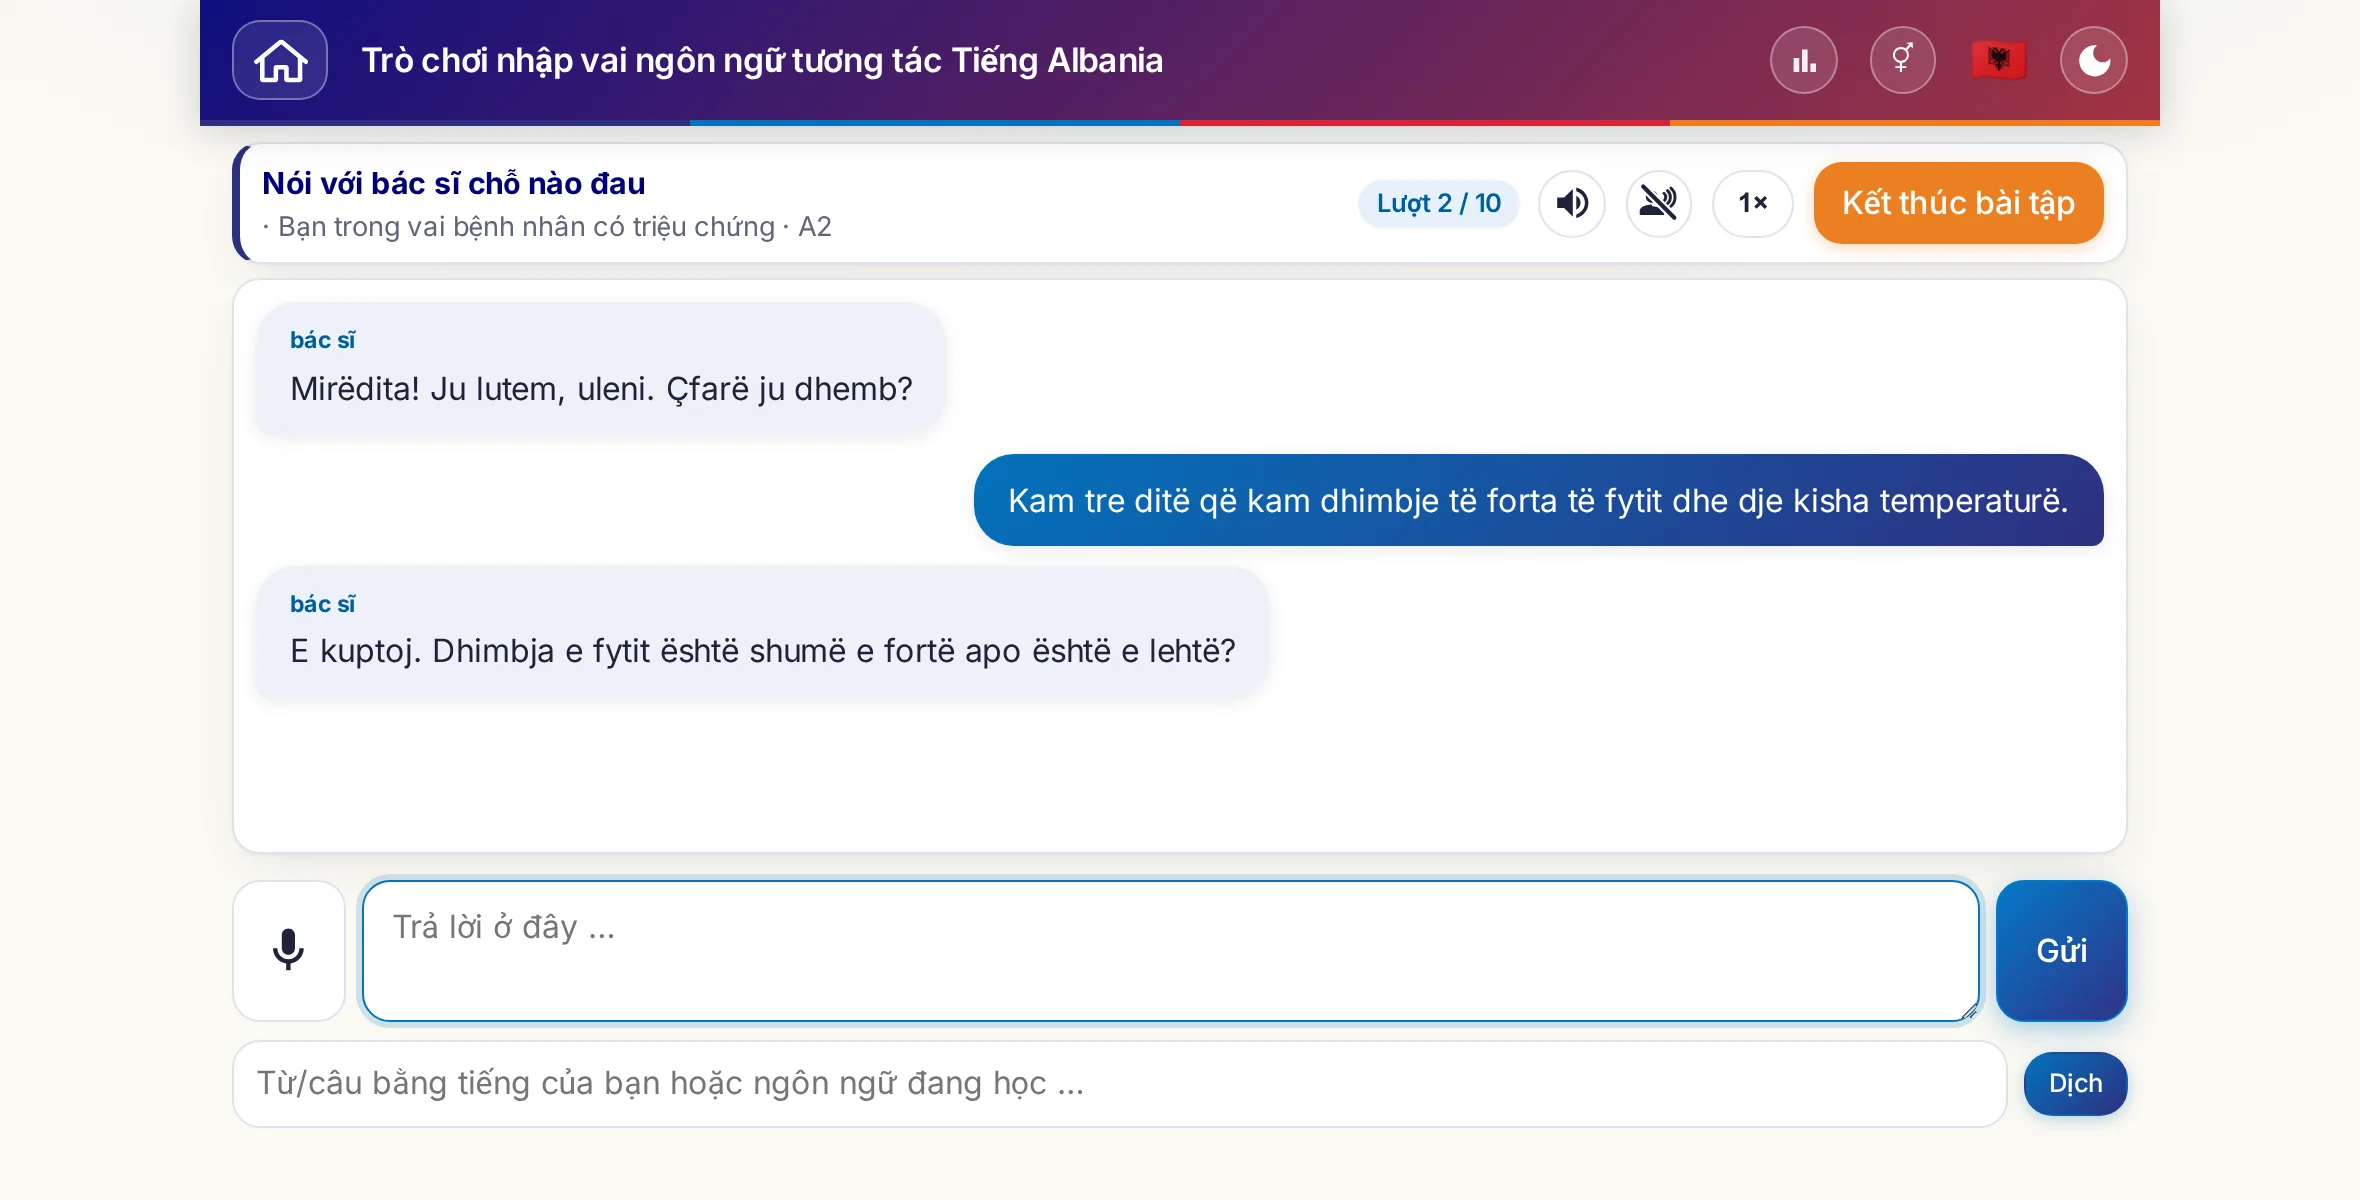Open the statistics bar chart icon
This screenshot has width=2360, height=1200.
click(x=1804, y=60)
